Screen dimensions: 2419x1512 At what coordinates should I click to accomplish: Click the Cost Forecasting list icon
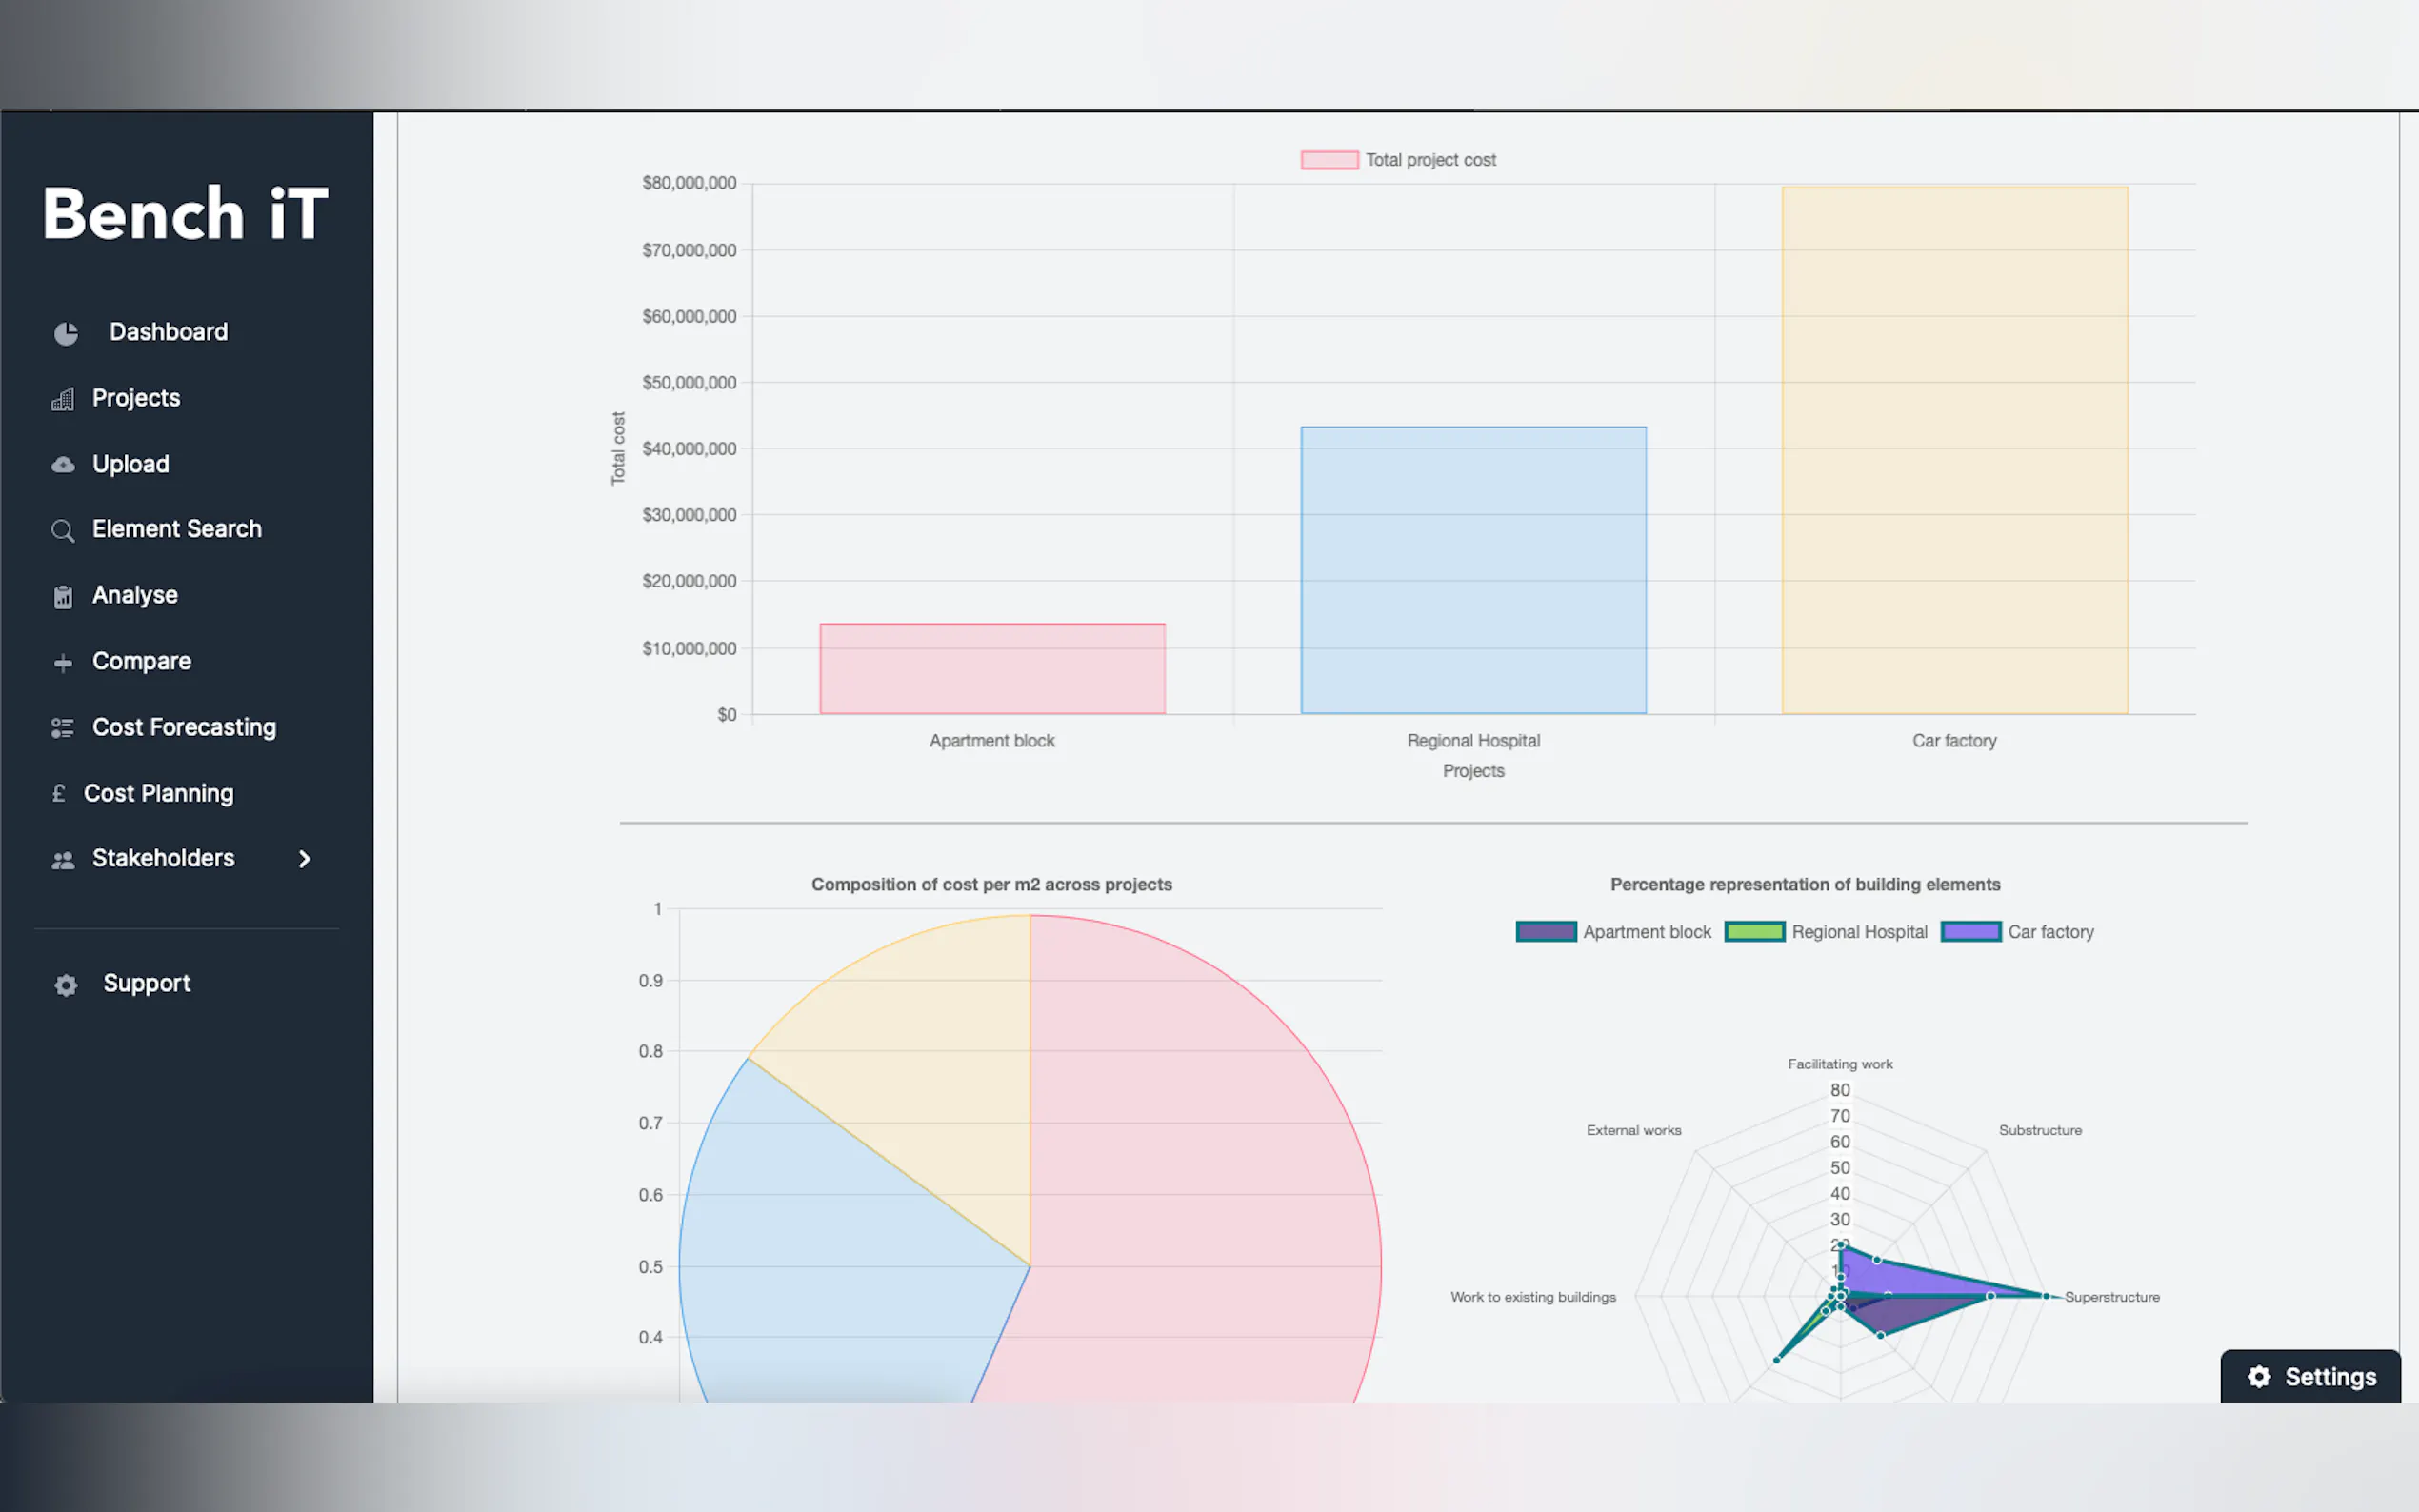click(x=63, y=728)
